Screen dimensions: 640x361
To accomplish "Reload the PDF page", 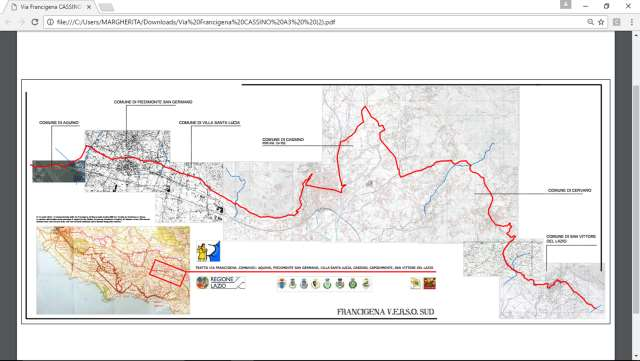I will tap(35, 22).
